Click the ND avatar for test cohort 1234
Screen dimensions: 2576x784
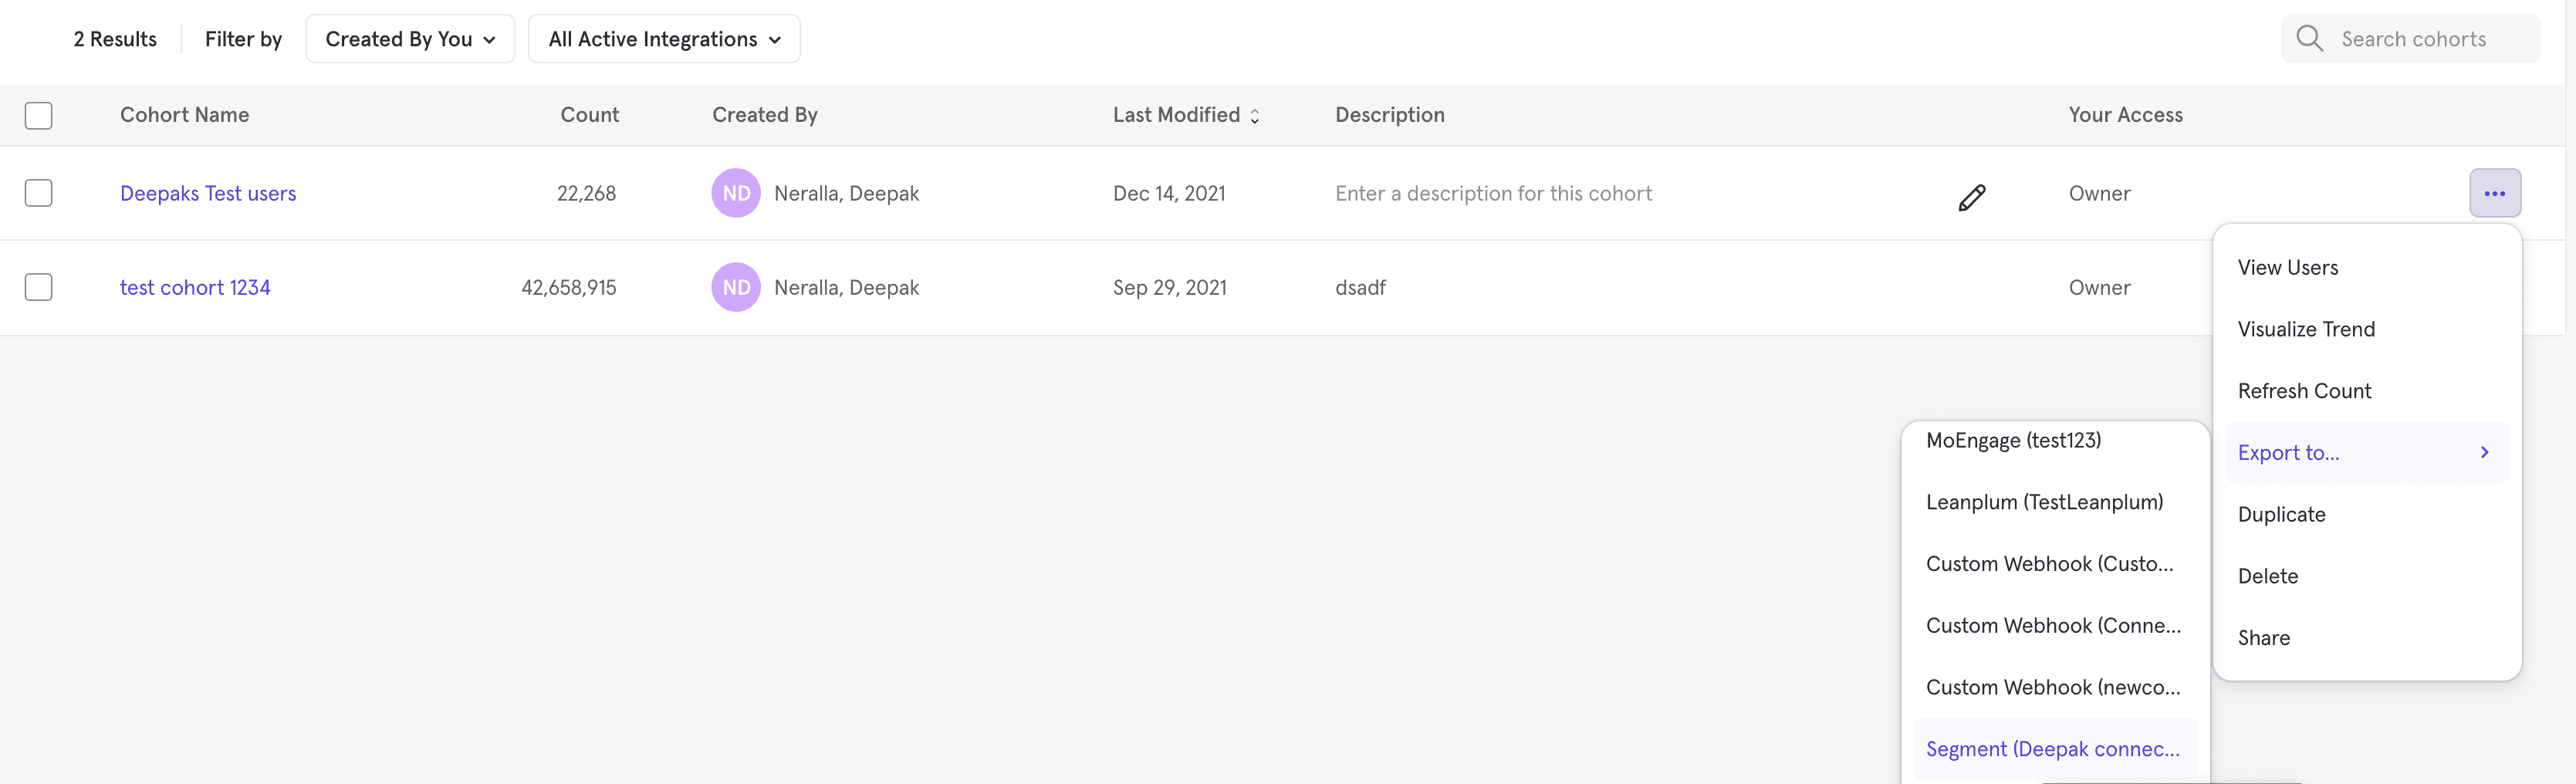(x=736, y=287)
